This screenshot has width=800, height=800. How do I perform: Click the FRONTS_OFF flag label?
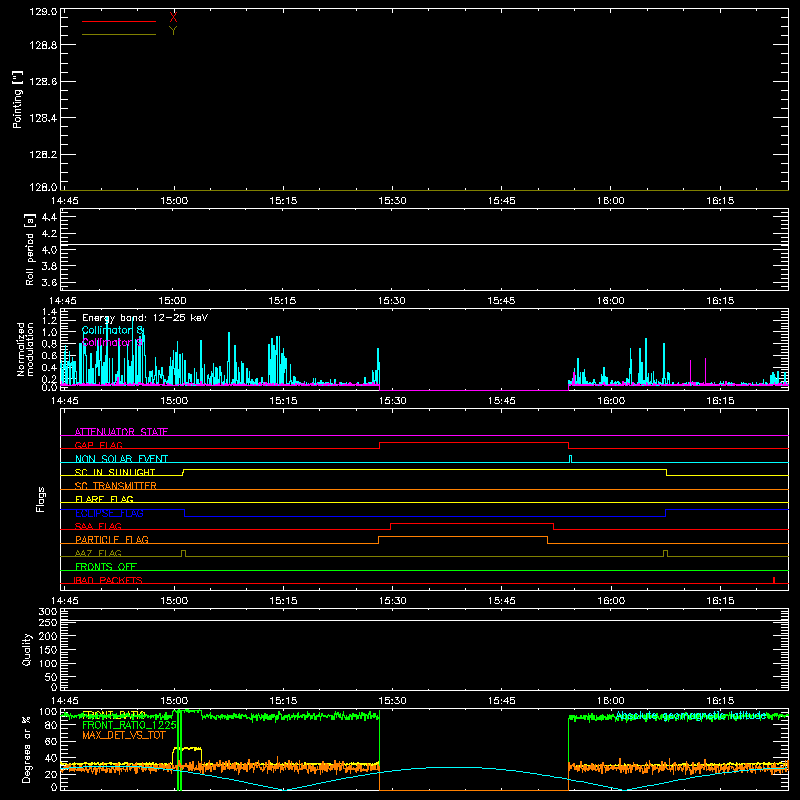(106, 566)
